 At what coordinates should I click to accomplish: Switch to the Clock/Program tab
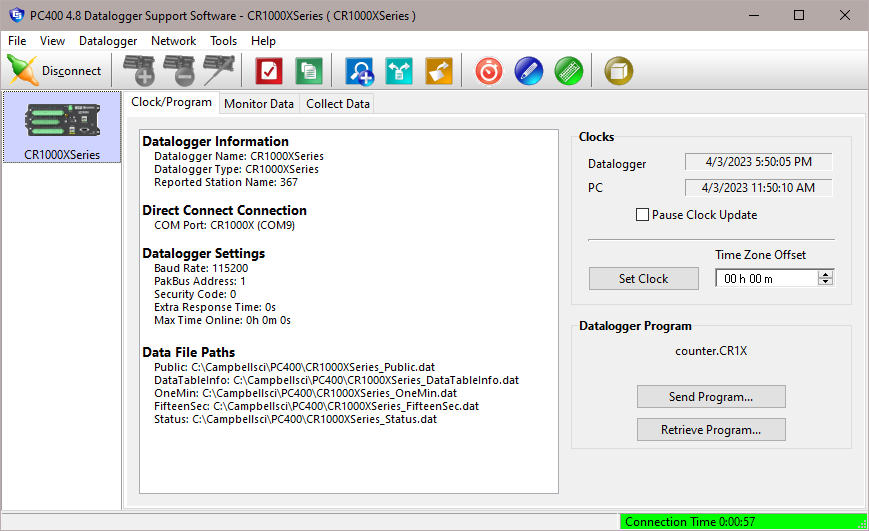tap(171, 103)
